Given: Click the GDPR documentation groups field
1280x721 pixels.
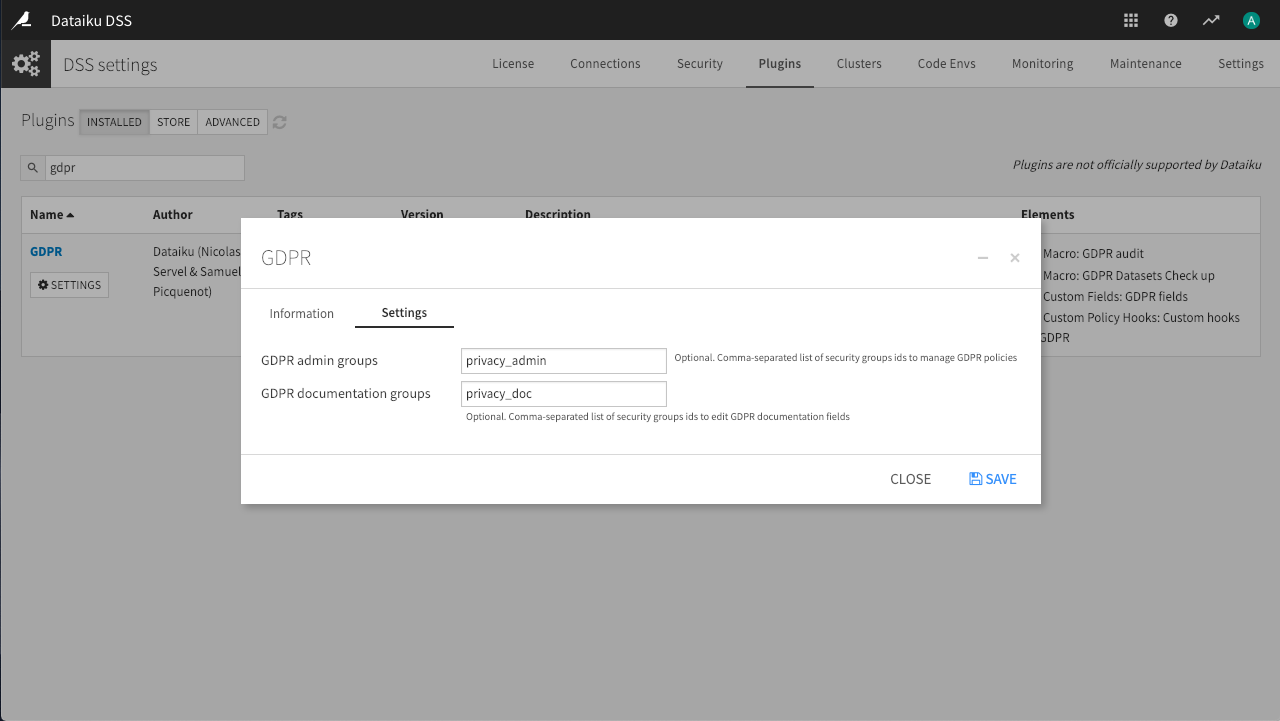Looking at the screenshot, I should tap(564, 394).
